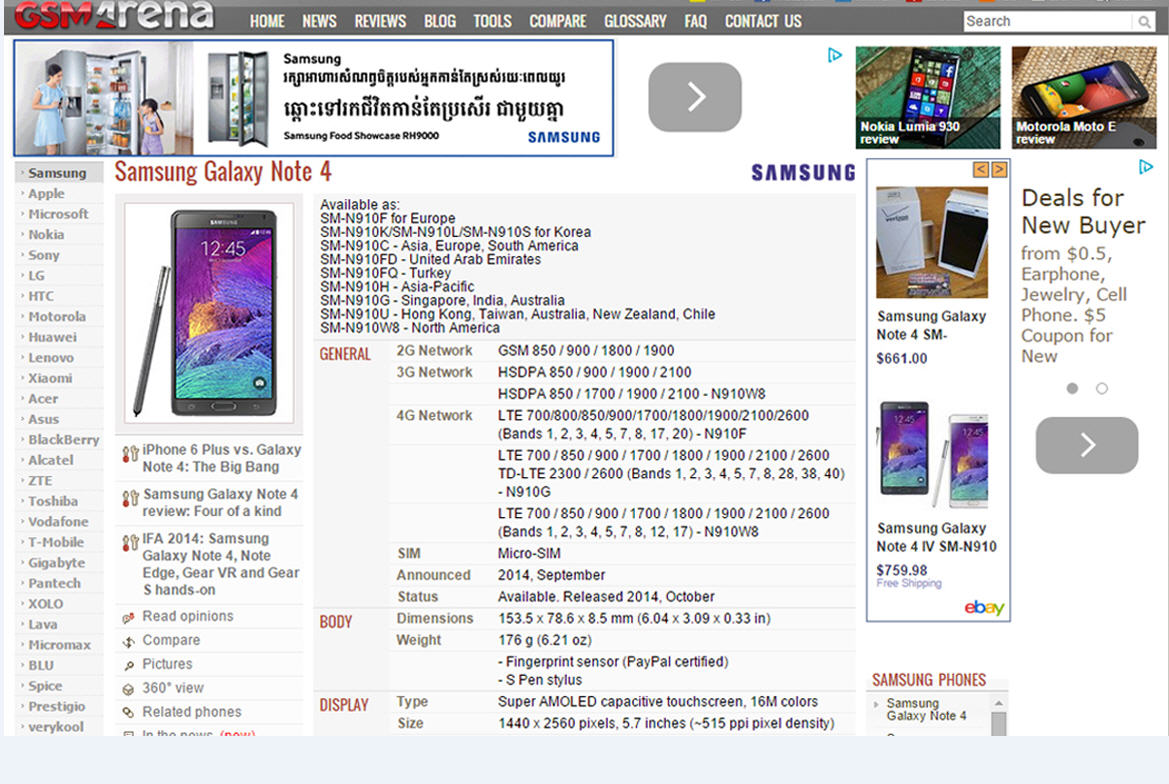Click the AdChoices icon on the Samsung banner ad
Viewport: 1169px width, 784px height.
(x=835, y=55)
